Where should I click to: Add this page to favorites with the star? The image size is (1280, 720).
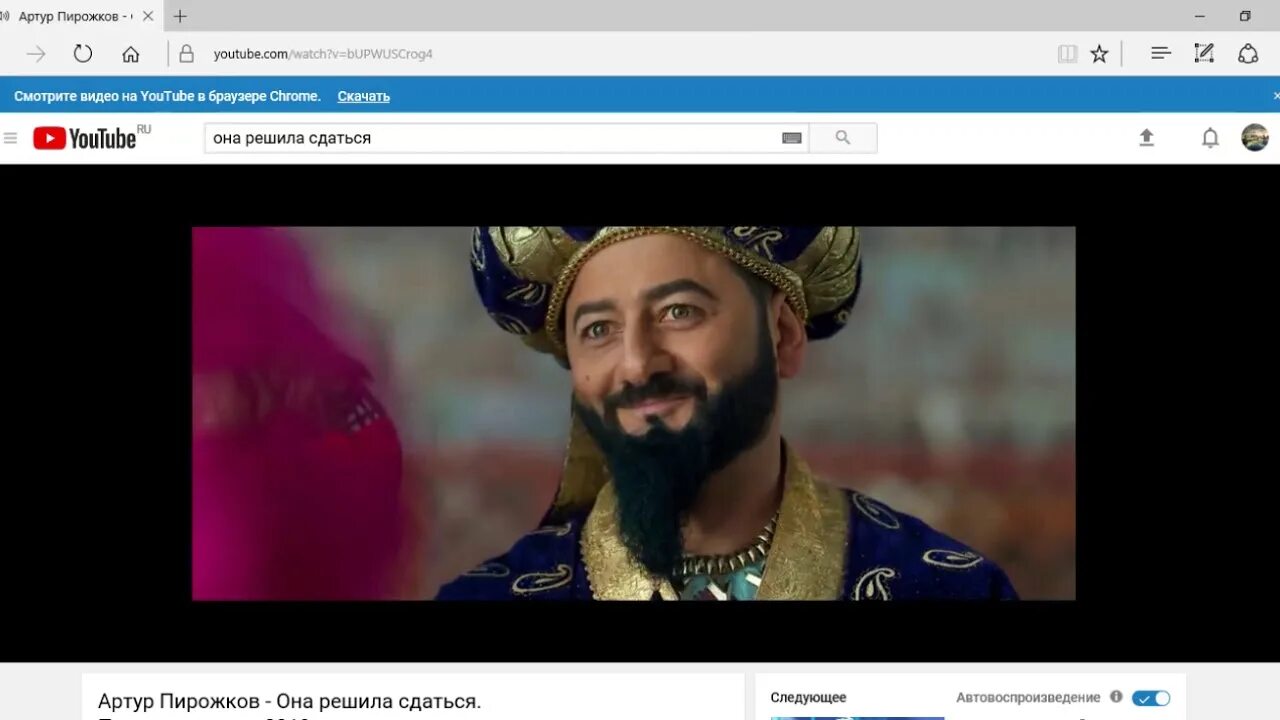(1099, 54)
